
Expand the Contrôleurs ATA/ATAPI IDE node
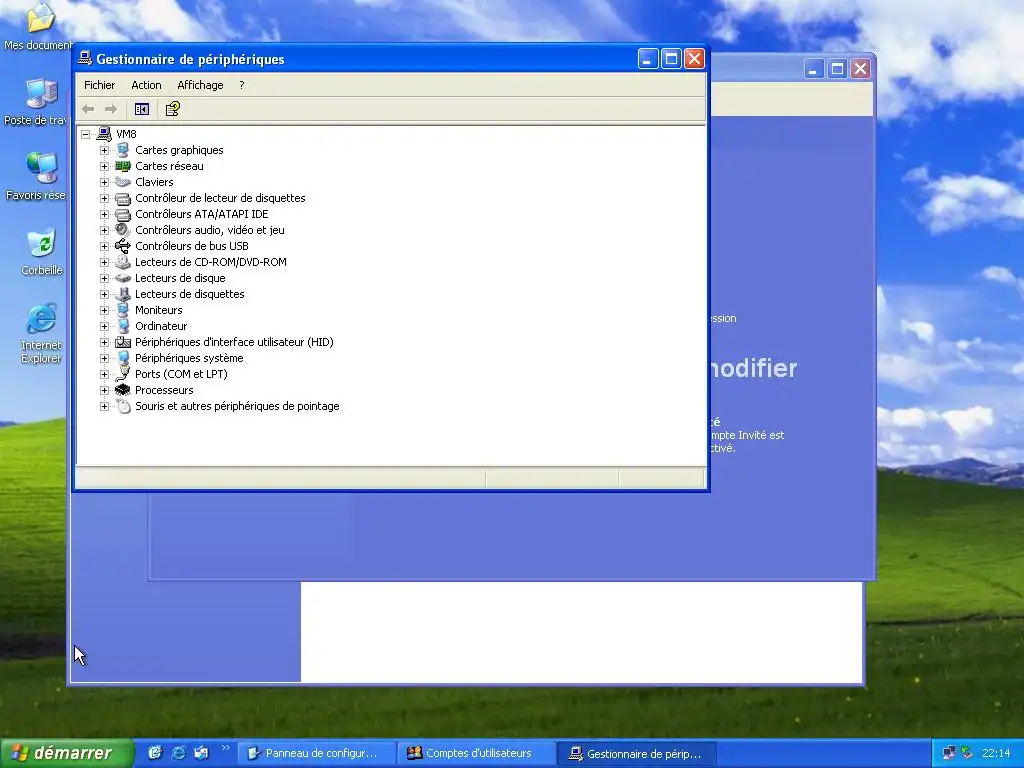(x=104, y=214)
